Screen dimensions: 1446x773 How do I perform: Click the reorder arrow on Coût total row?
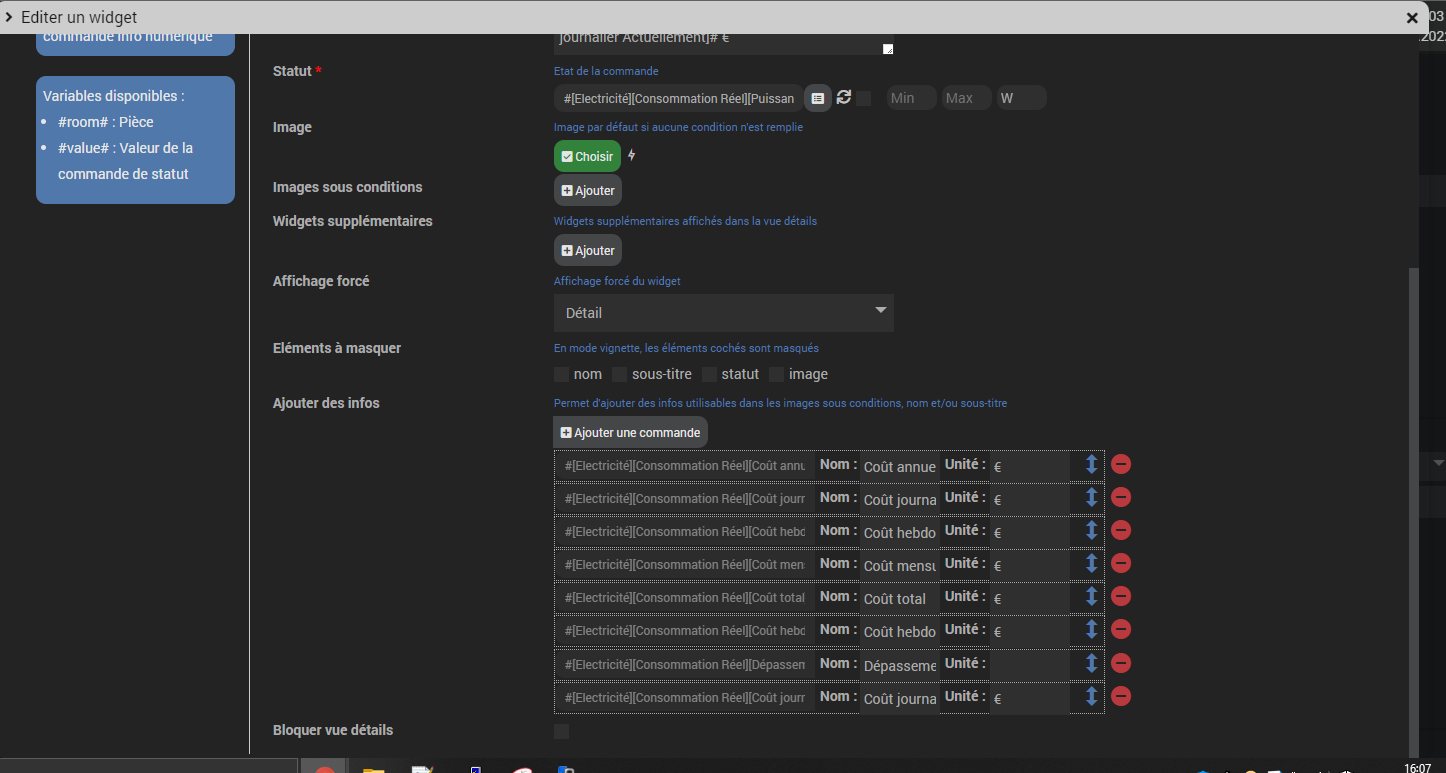pyautogui.click(x=1091, y=597)
